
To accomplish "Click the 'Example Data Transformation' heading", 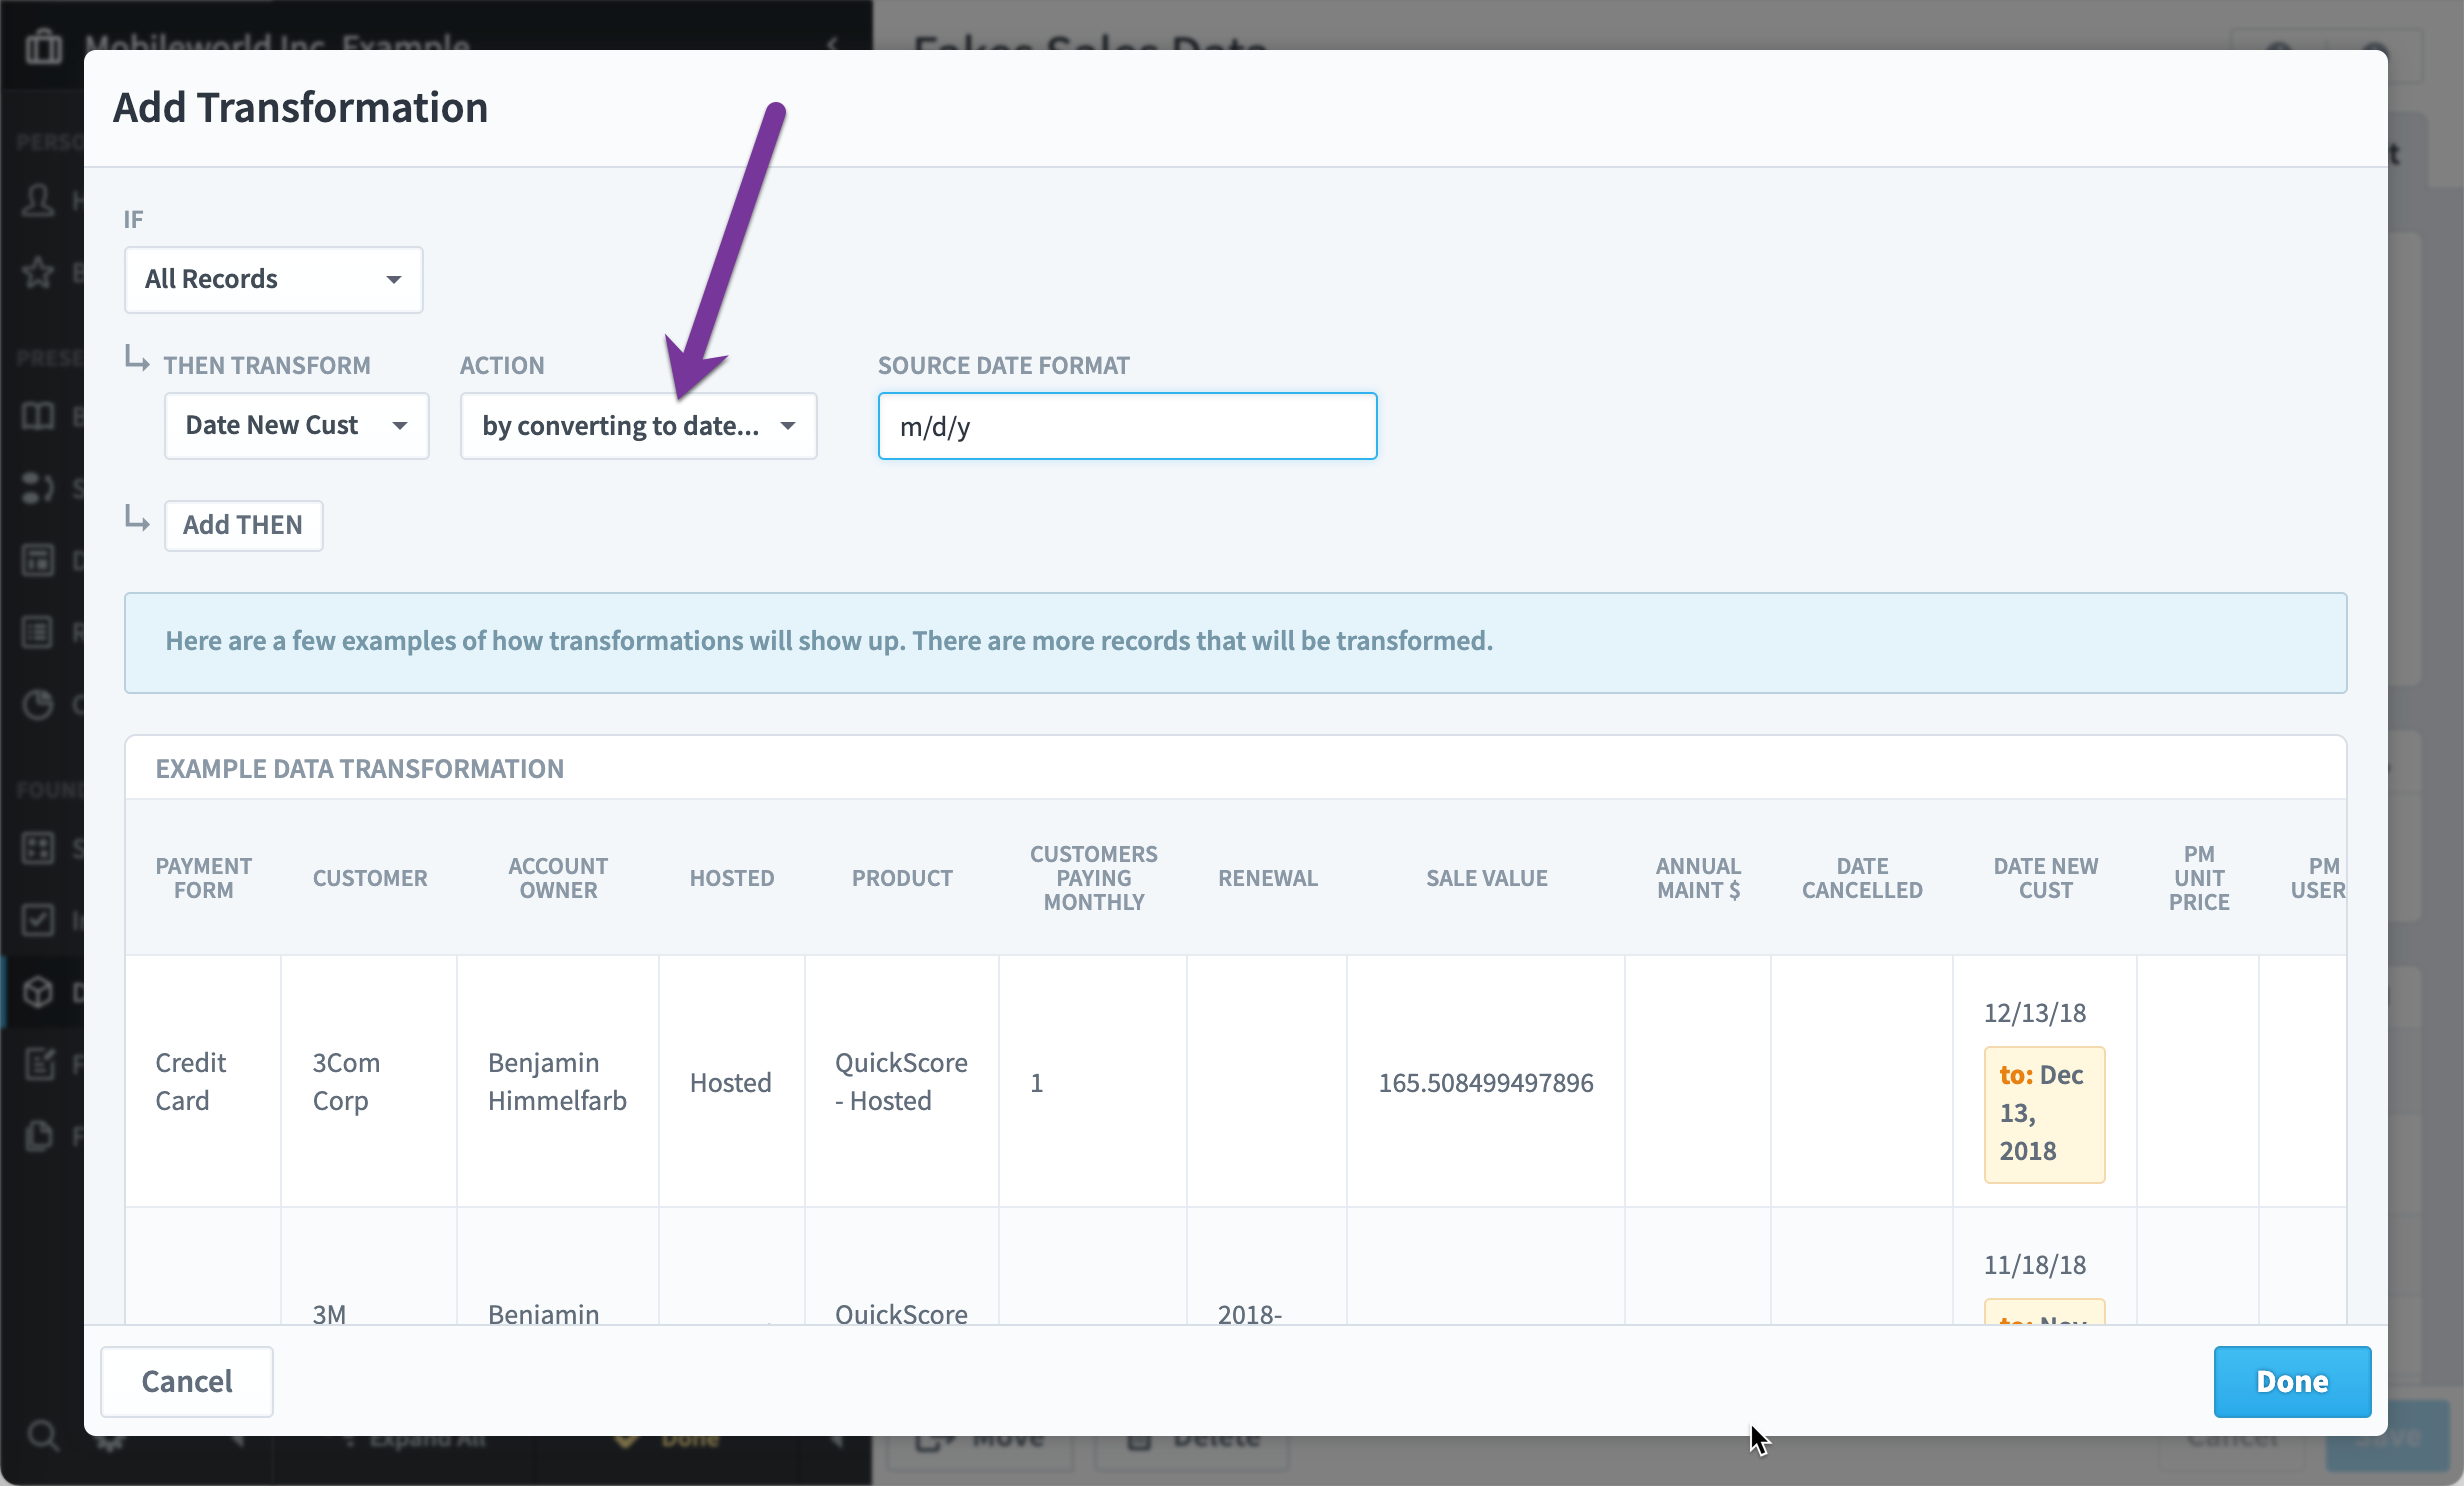I will point(359,768).
